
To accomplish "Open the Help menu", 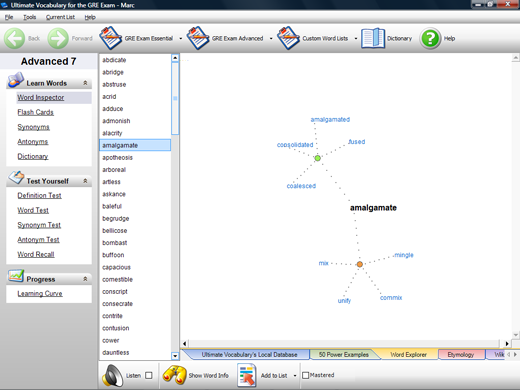I will point(90,17).
